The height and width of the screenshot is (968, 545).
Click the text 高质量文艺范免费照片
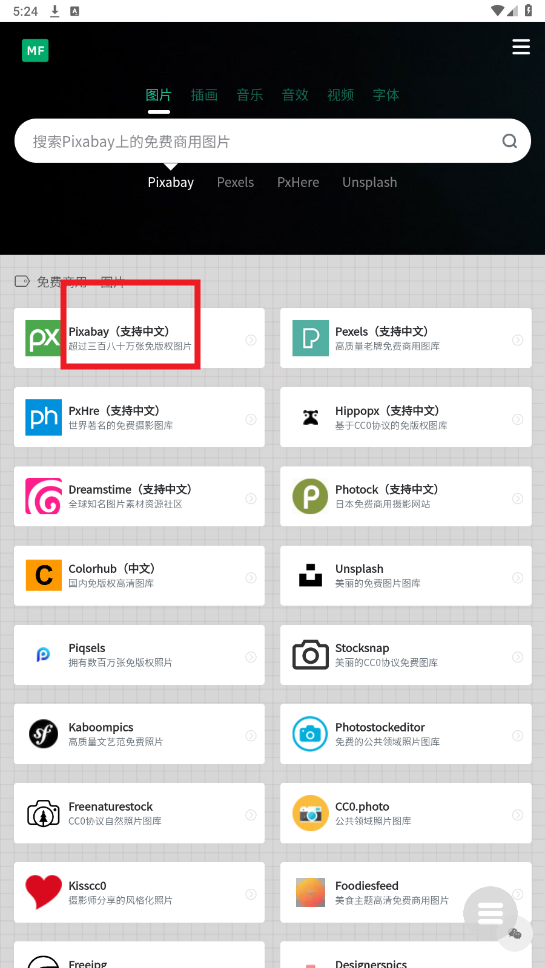(116, 742)
